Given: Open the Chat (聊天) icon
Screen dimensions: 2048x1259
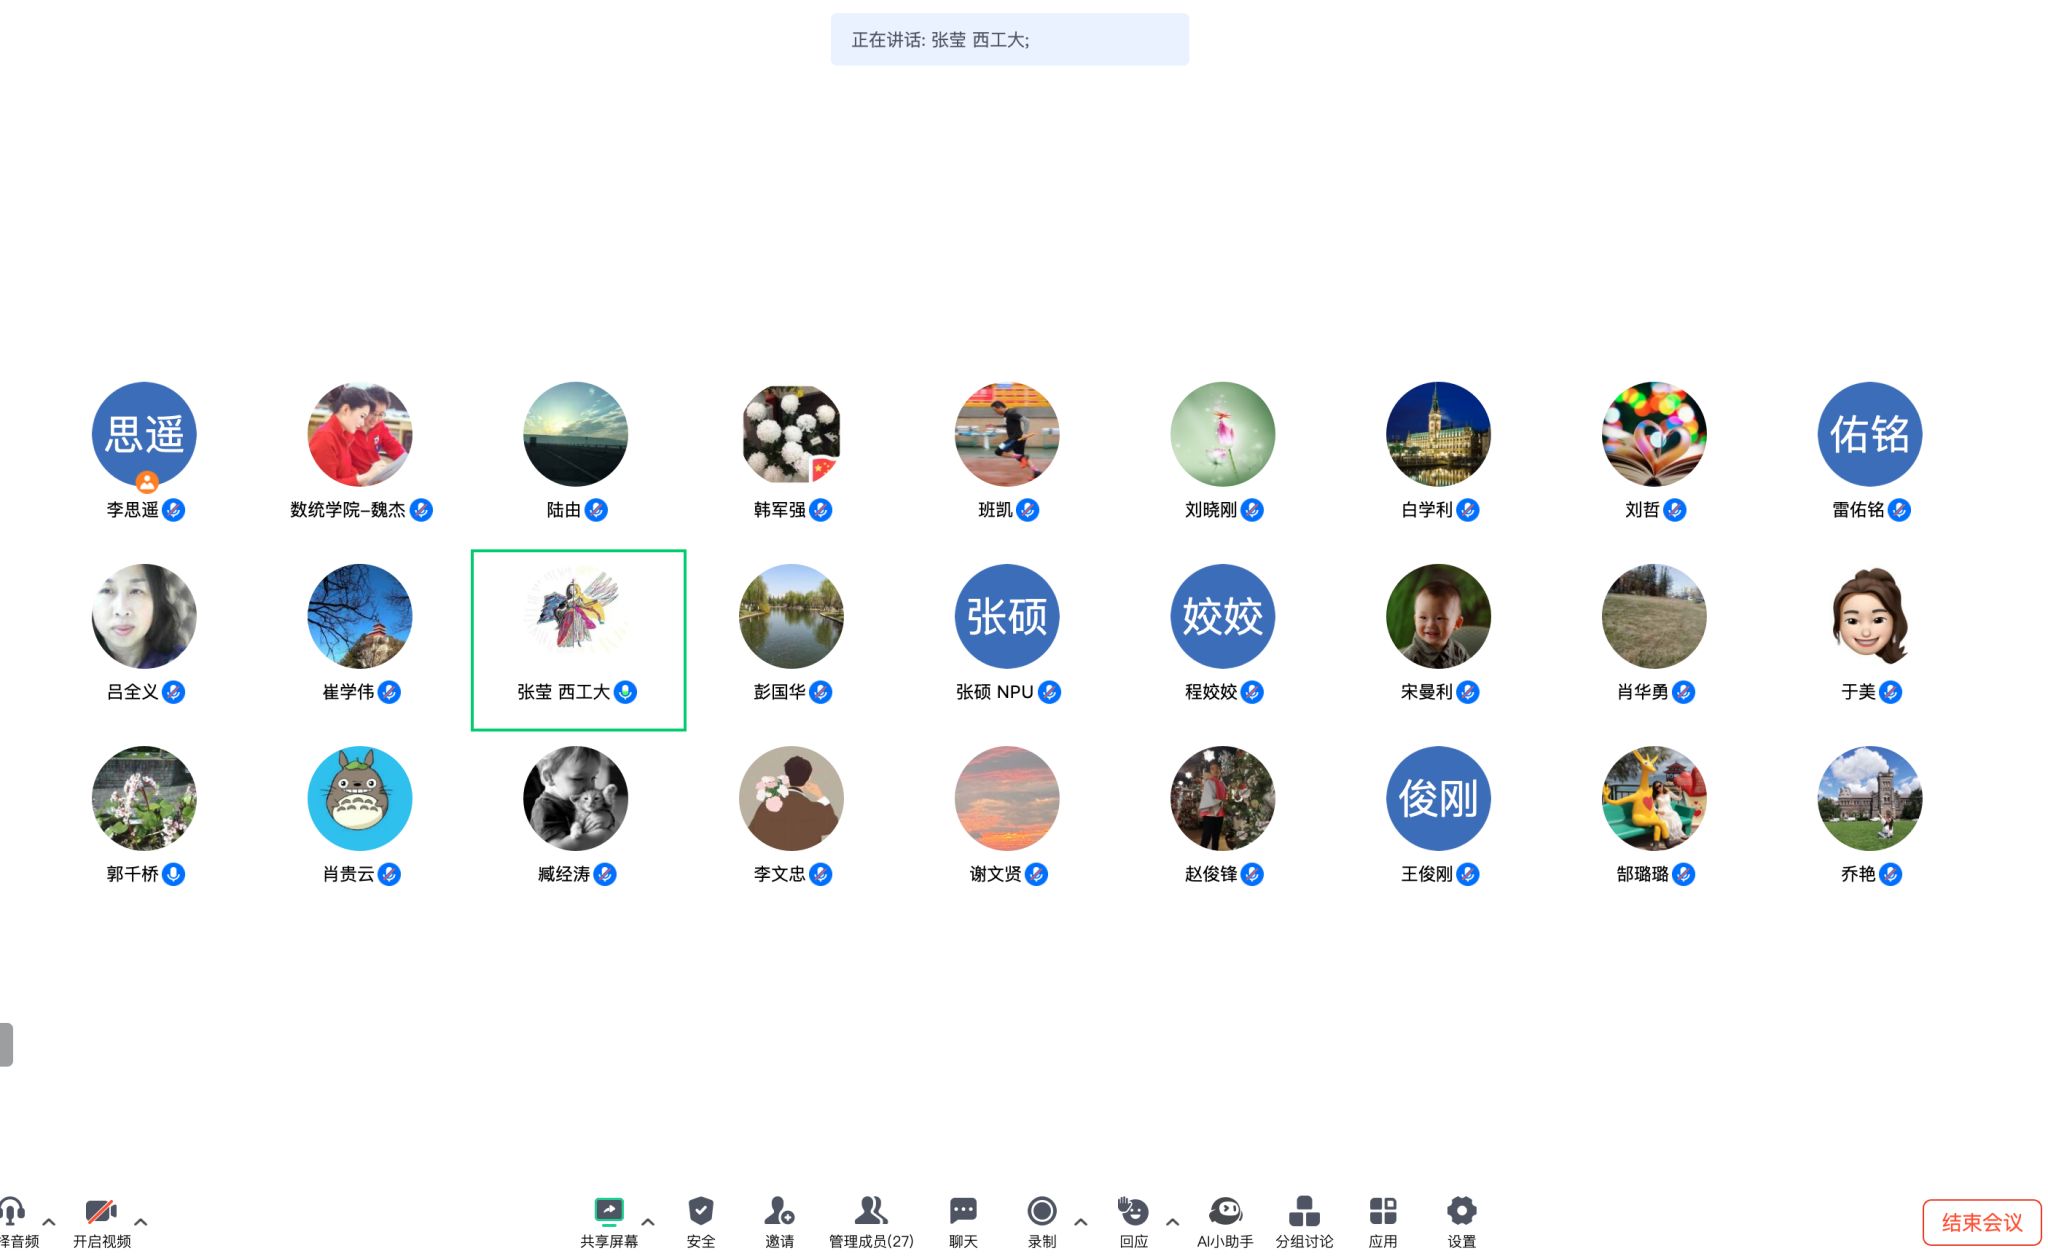Looking at the screenshot, I should point(963,1212).
